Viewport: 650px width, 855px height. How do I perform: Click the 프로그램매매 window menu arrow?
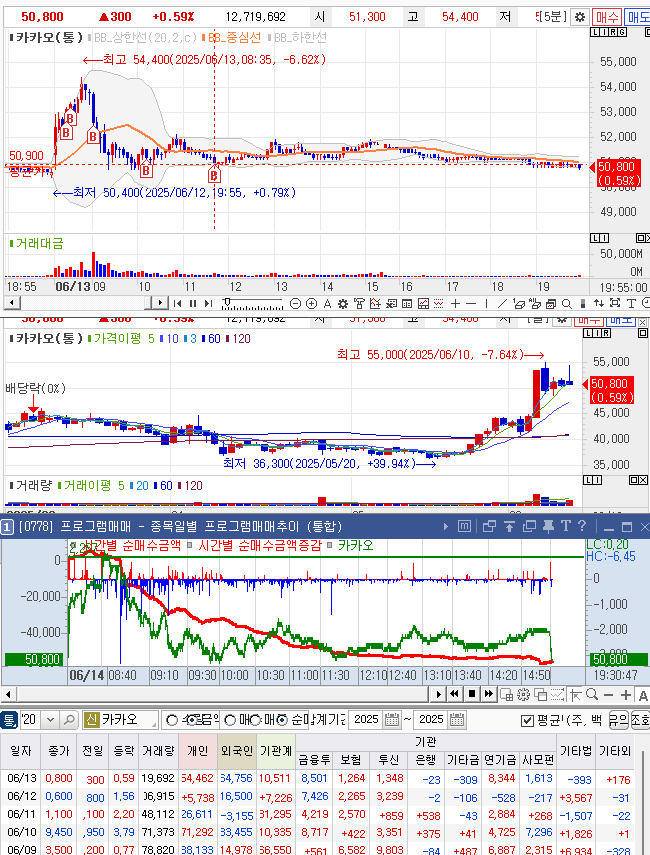(x=446, y=527)
